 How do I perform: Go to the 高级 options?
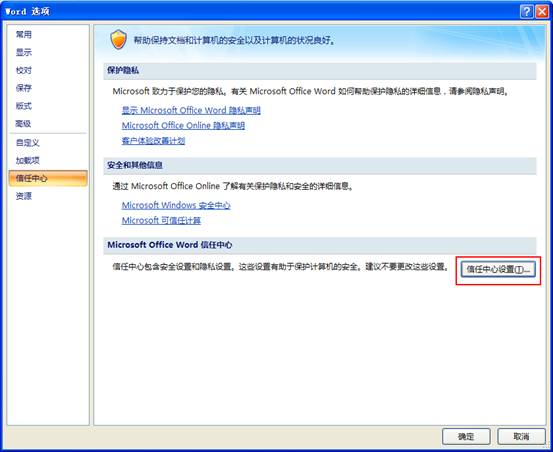[24, 123]
